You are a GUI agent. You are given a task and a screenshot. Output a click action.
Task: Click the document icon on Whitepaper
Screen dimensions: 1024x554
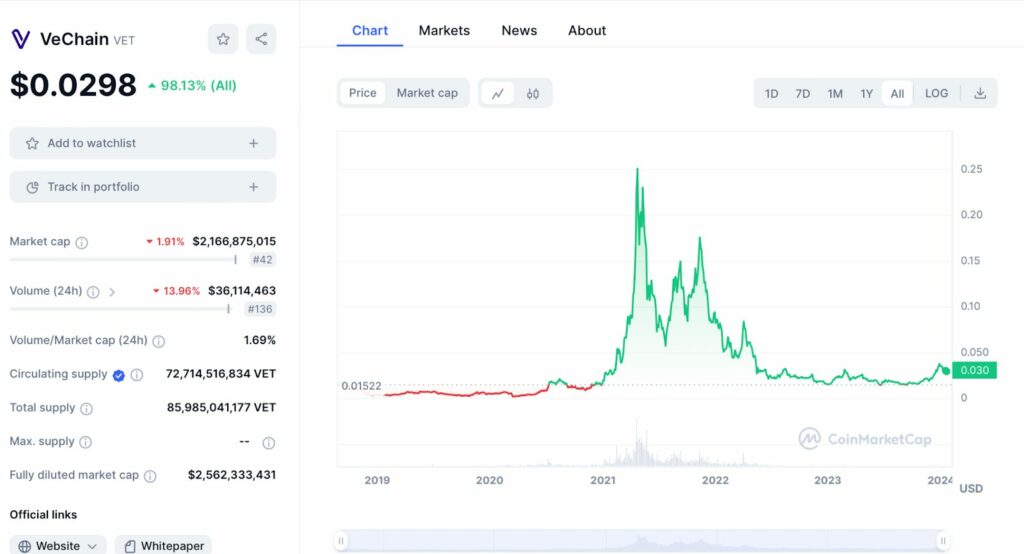130,546
